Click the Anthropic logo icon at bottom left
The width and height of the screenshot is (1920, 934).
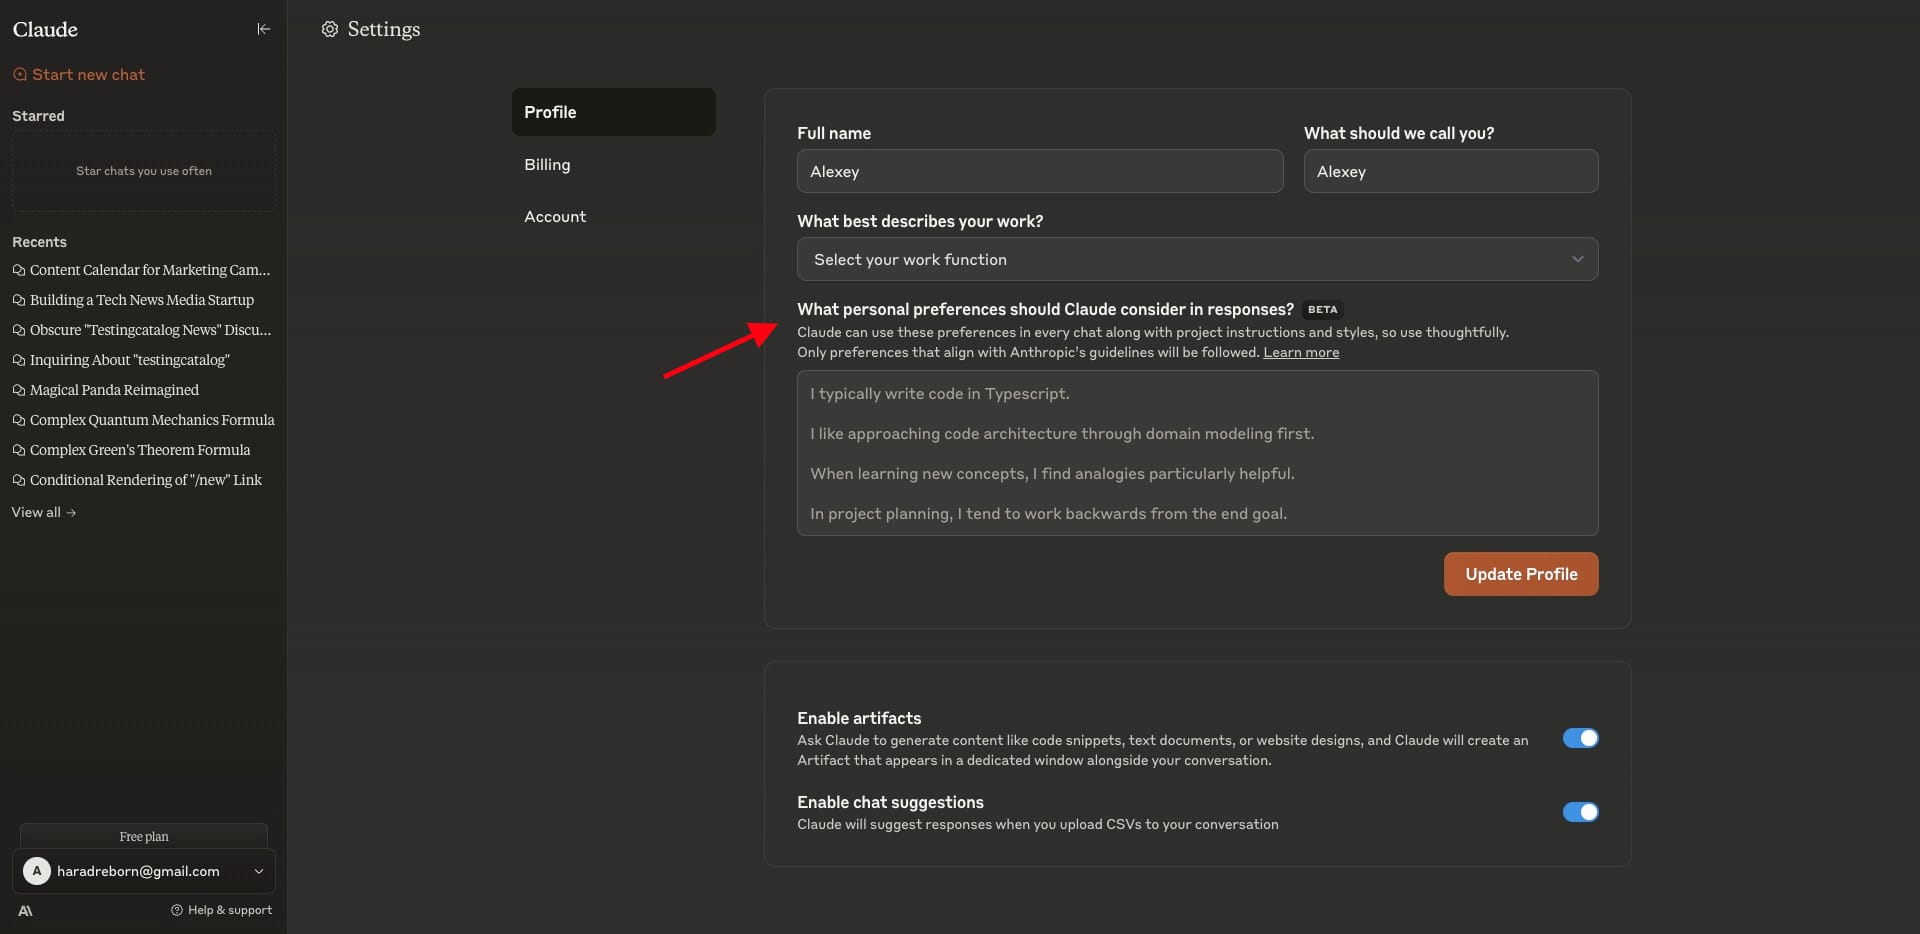coord(25,910)
